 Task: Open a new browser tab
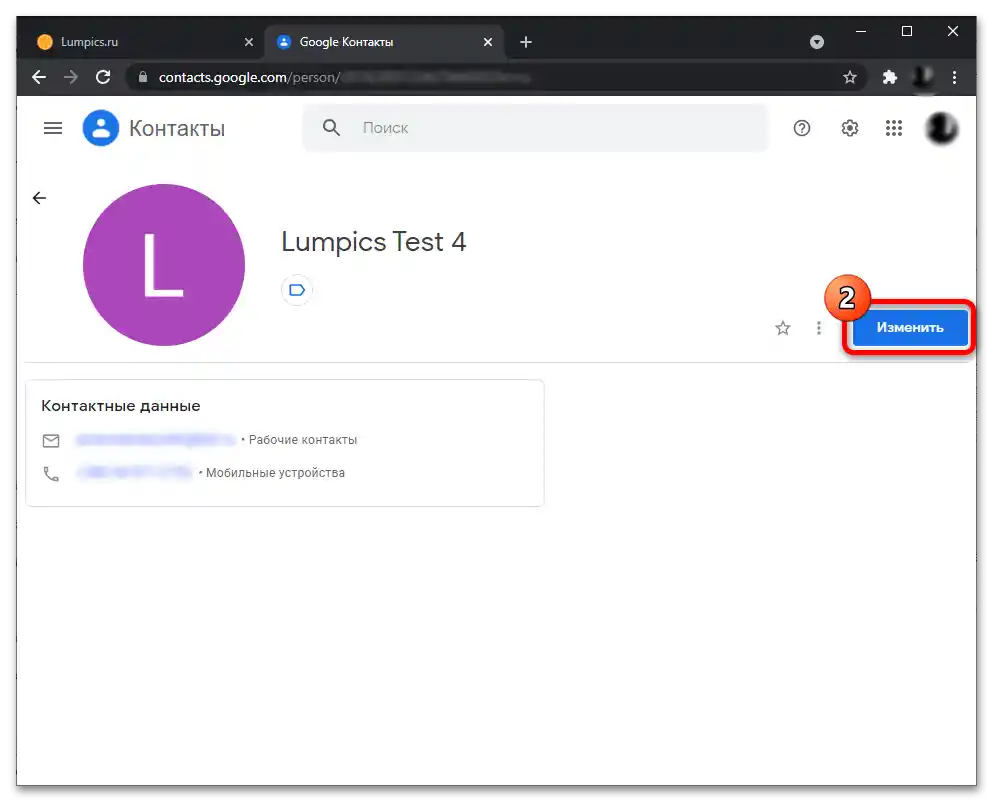[526, 42]
